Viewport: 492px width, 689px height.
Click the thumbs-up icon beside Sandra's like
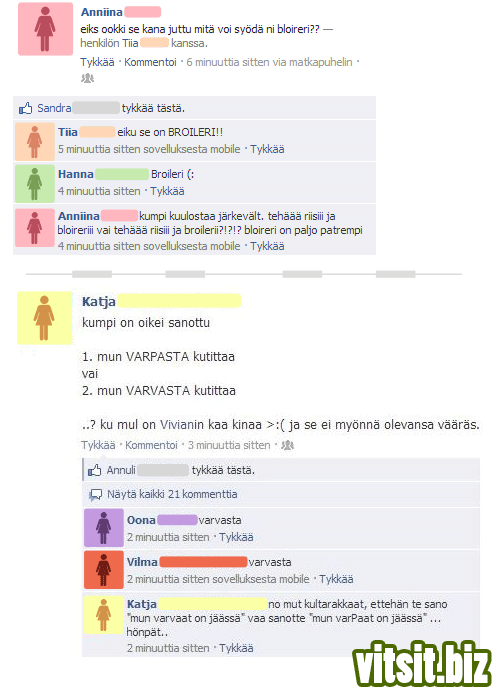tap(25, 108)
